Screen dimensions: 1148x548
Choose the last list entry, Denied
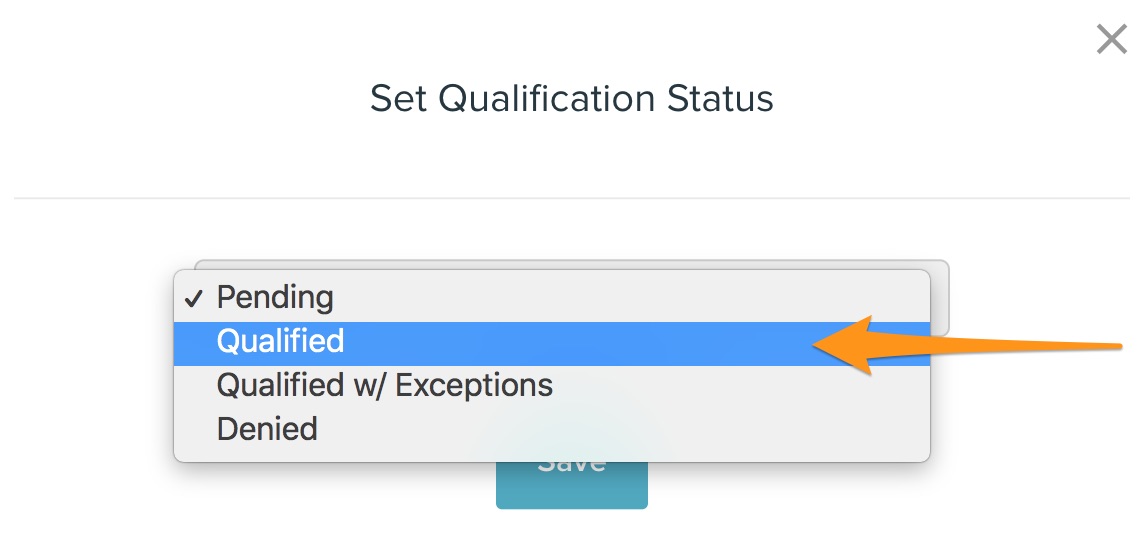click(x=267, y=430)
